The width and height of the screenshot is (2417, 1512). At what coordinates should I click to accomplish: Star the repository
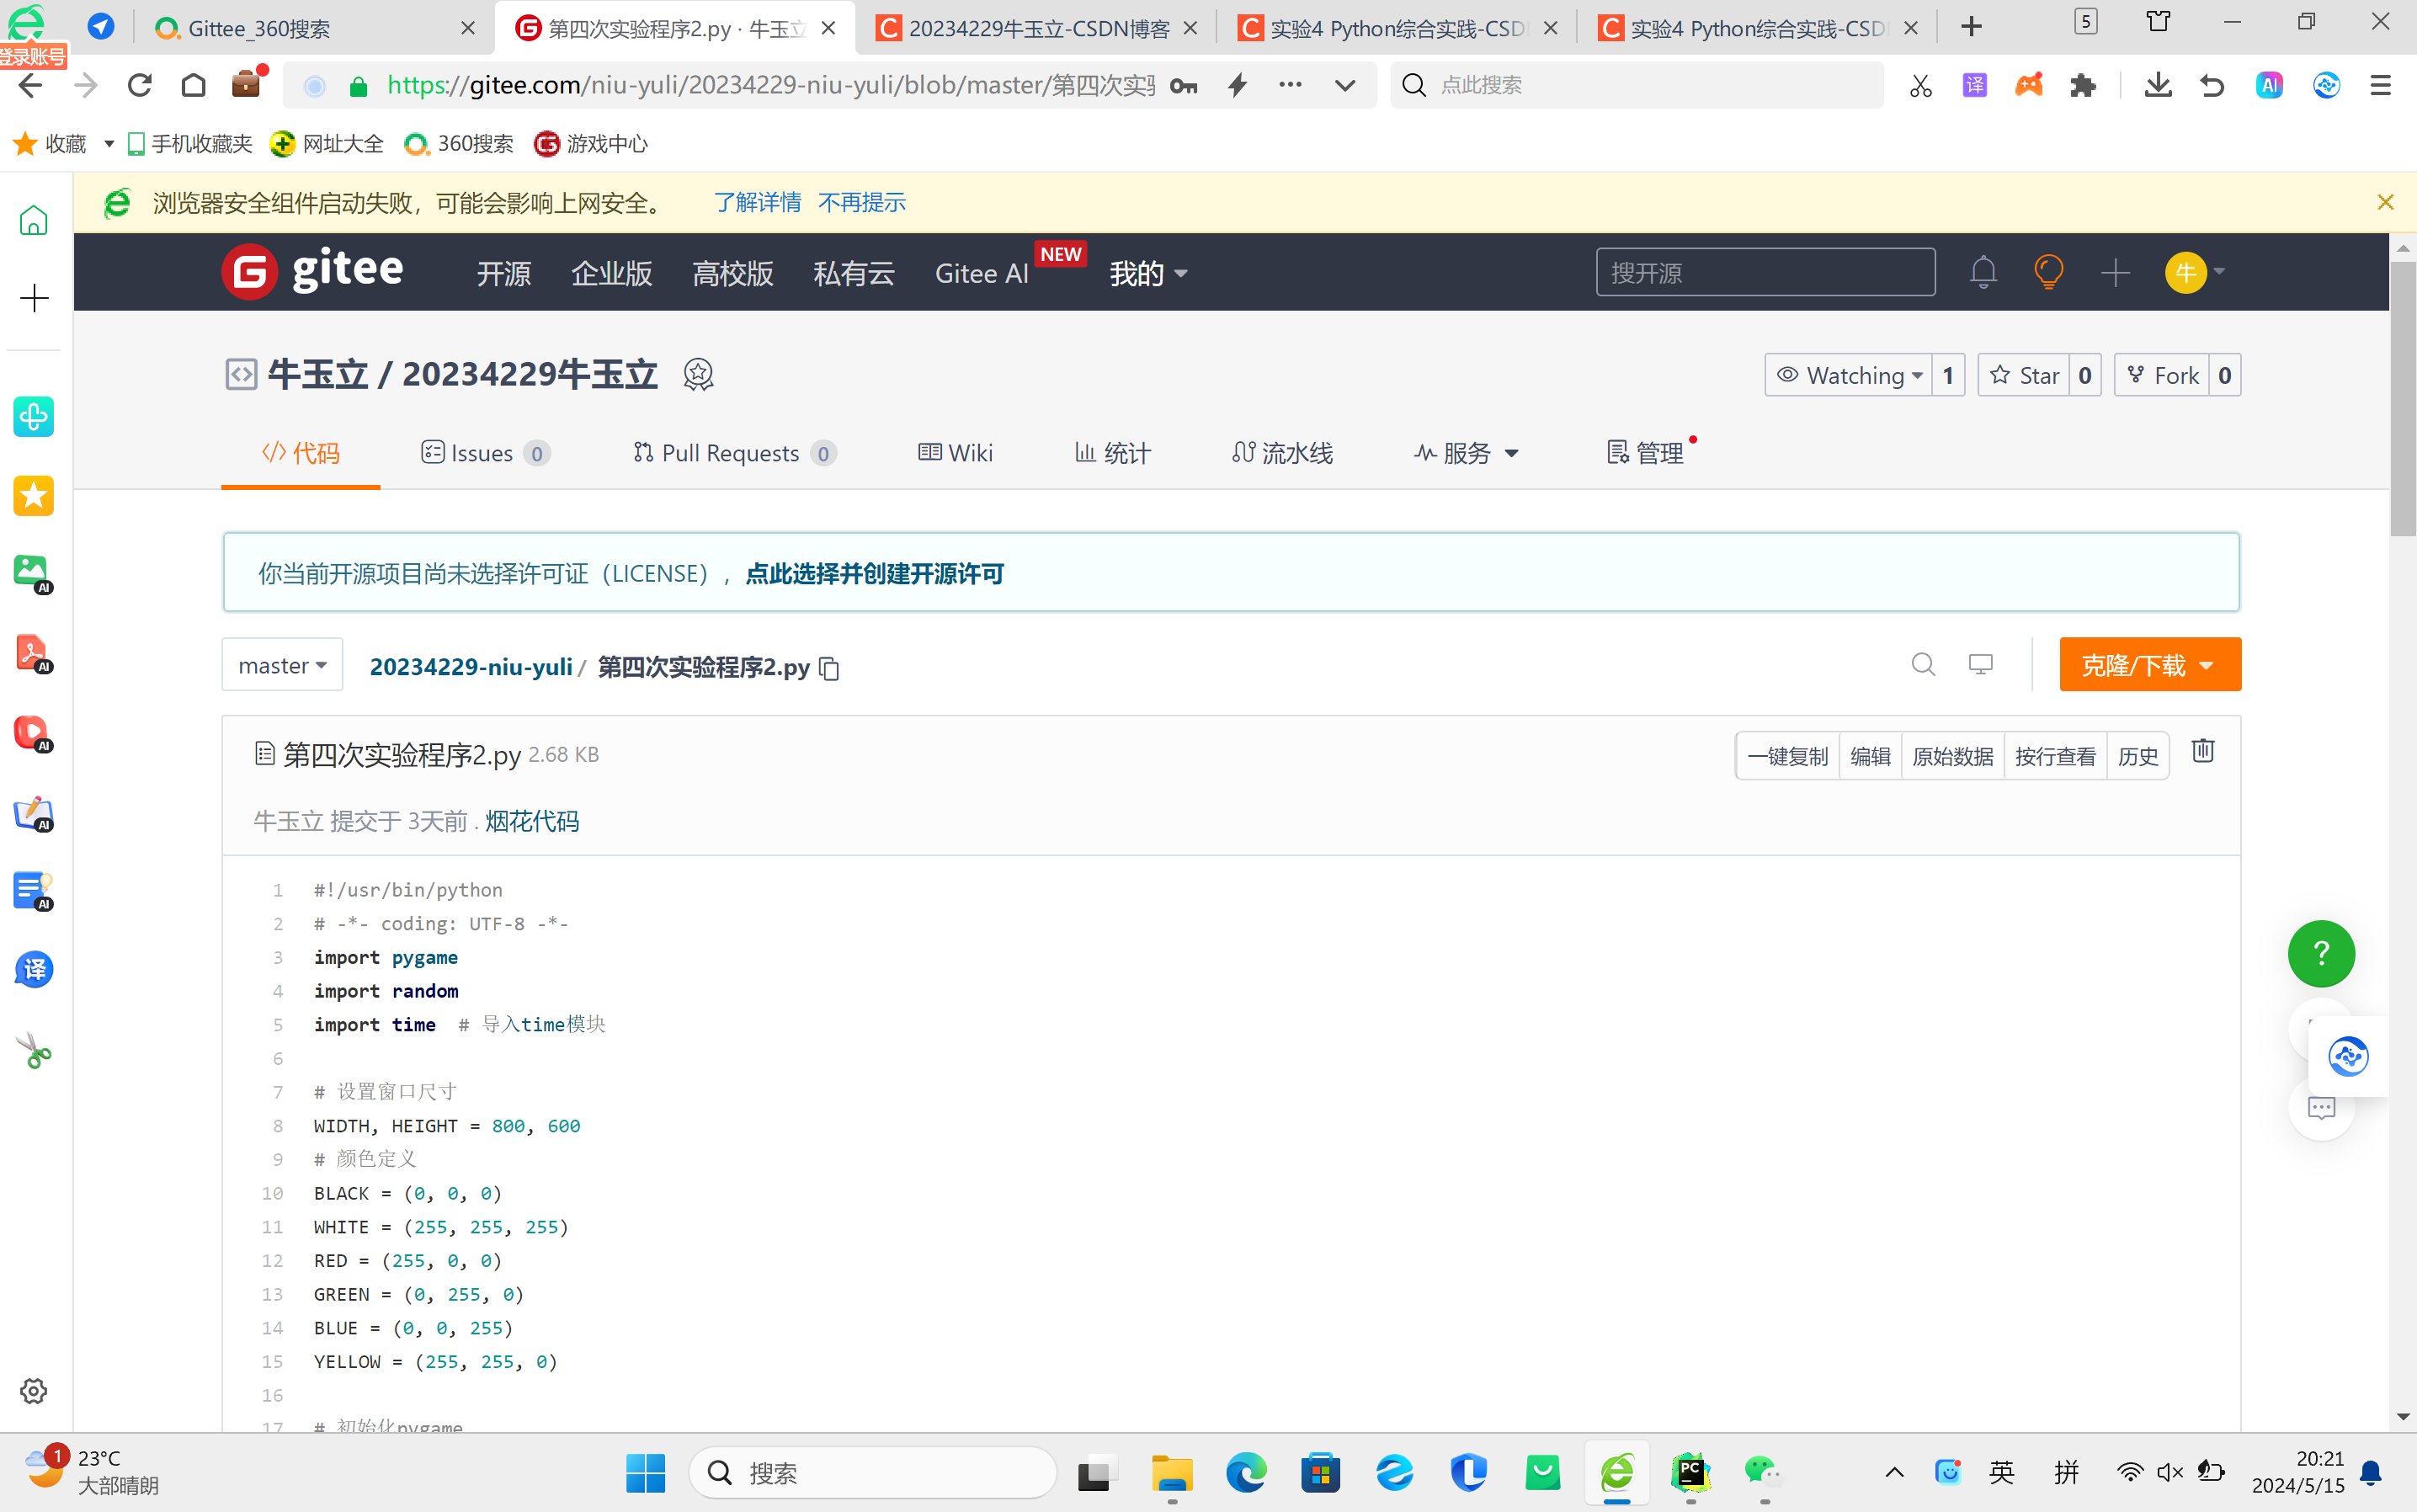[x=2024, y=375]
